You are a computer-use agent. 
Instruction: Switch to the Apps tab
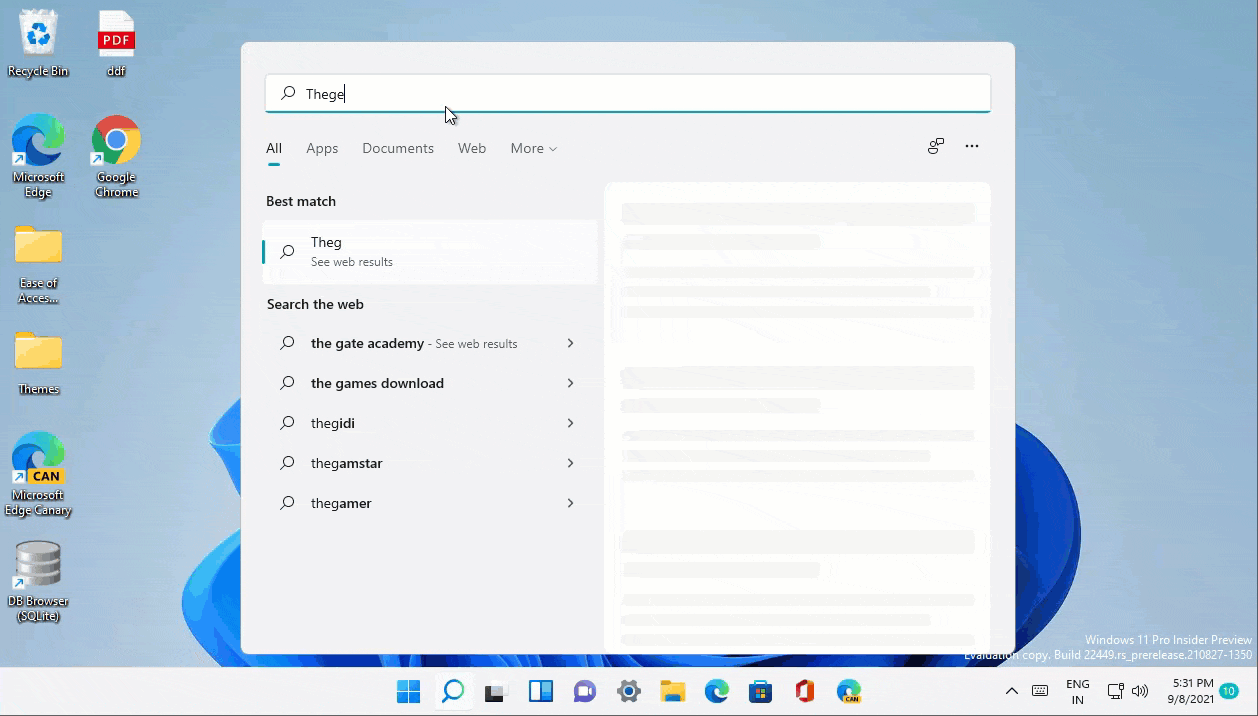click(x=322, y=148)
